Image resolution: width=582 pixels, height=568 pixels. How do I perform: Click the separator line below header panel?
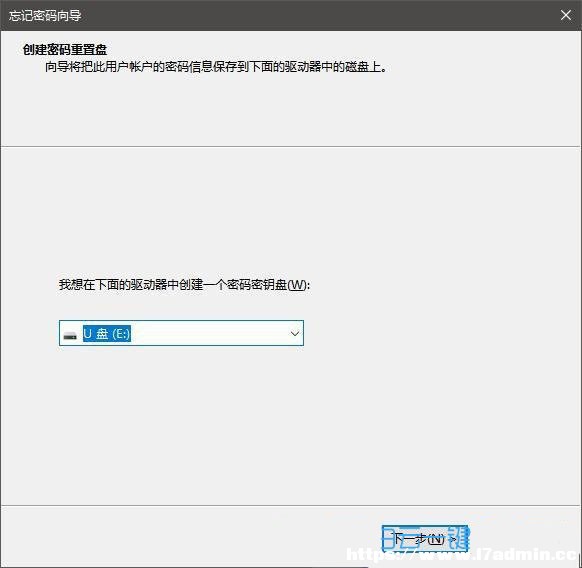pos(290,146)
